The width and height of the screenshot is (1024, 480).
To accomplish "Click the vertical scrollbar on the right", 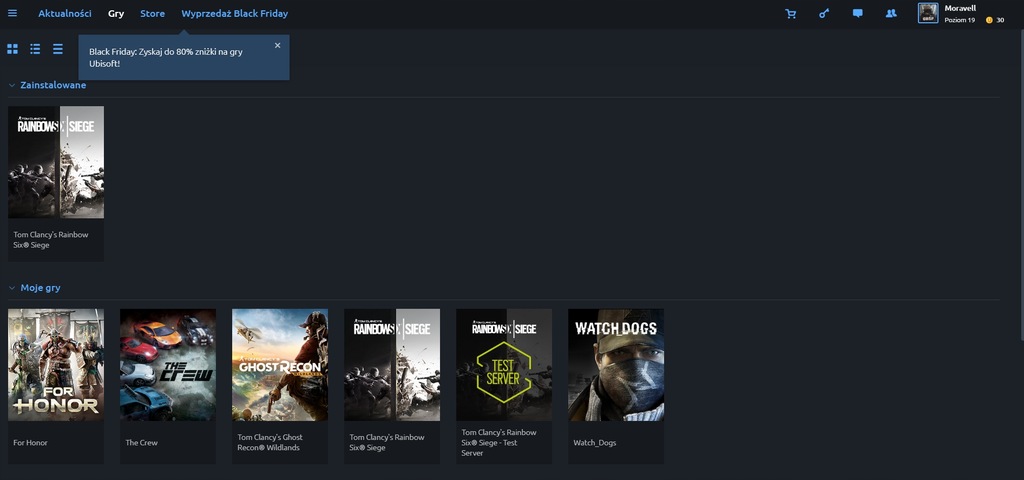I will pos(1021,185).
